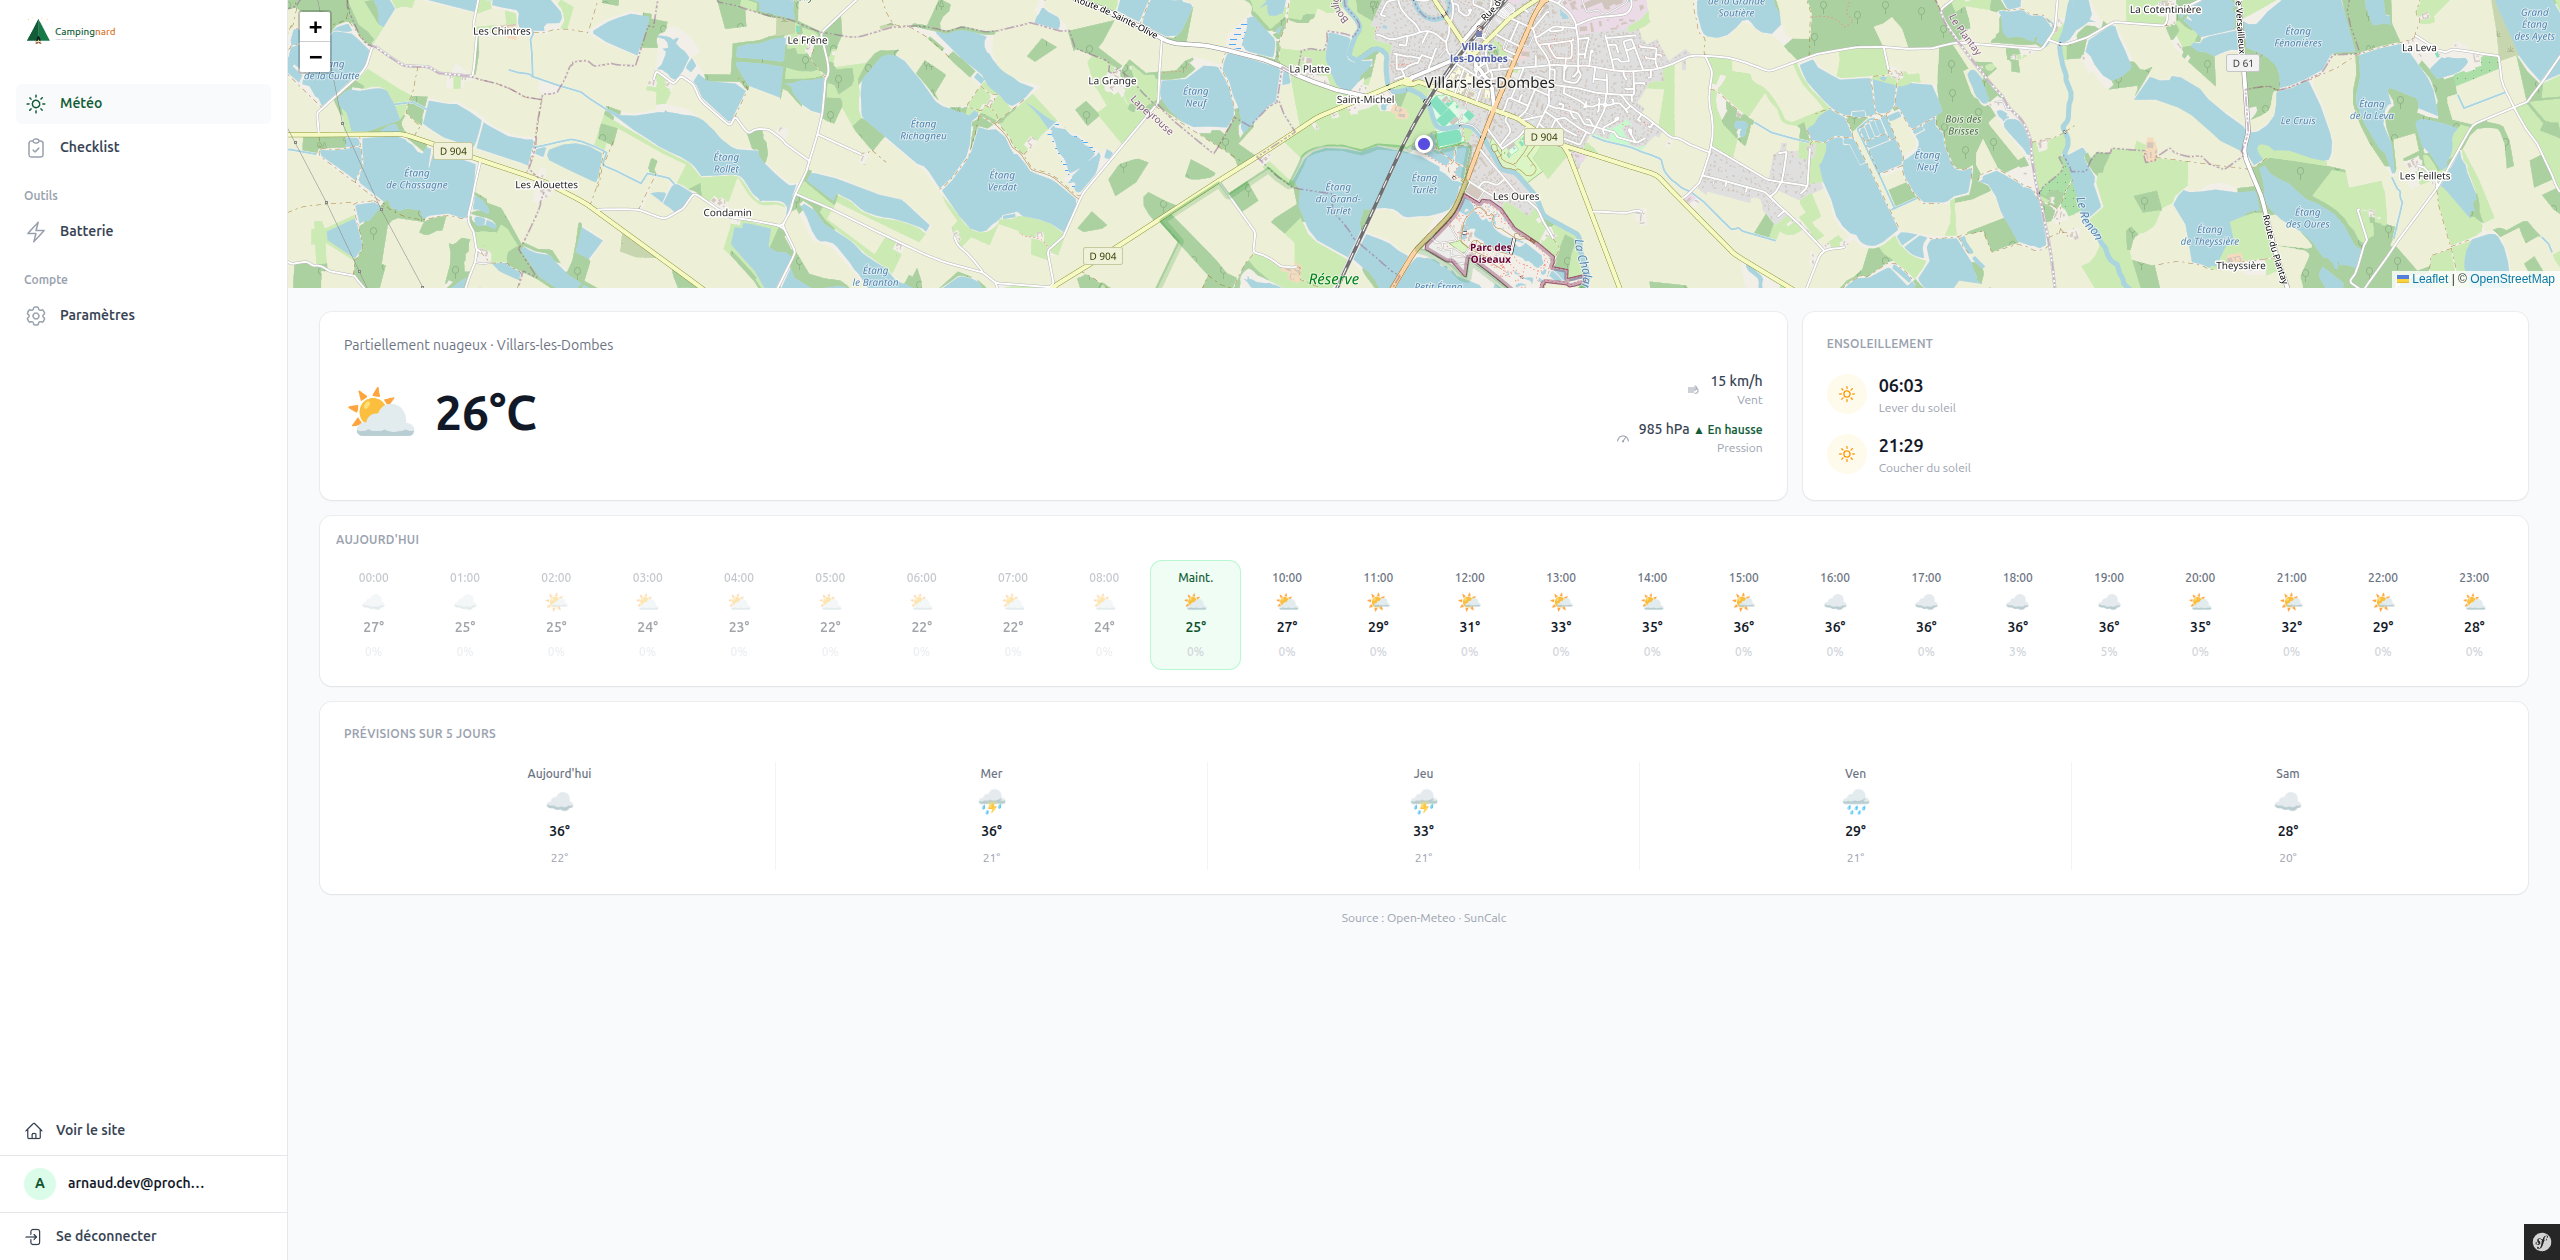The image size is (2560, 1260).
Task: Click the Mer thunderstorm forecast icon
Action: 991,802
